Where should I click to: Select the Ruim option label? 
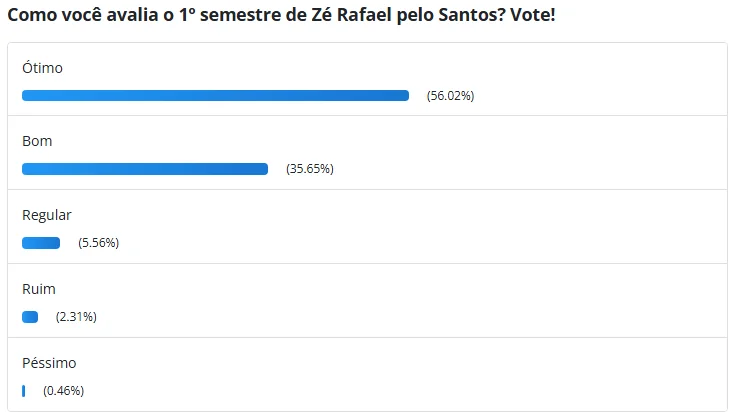pos(39,289)
